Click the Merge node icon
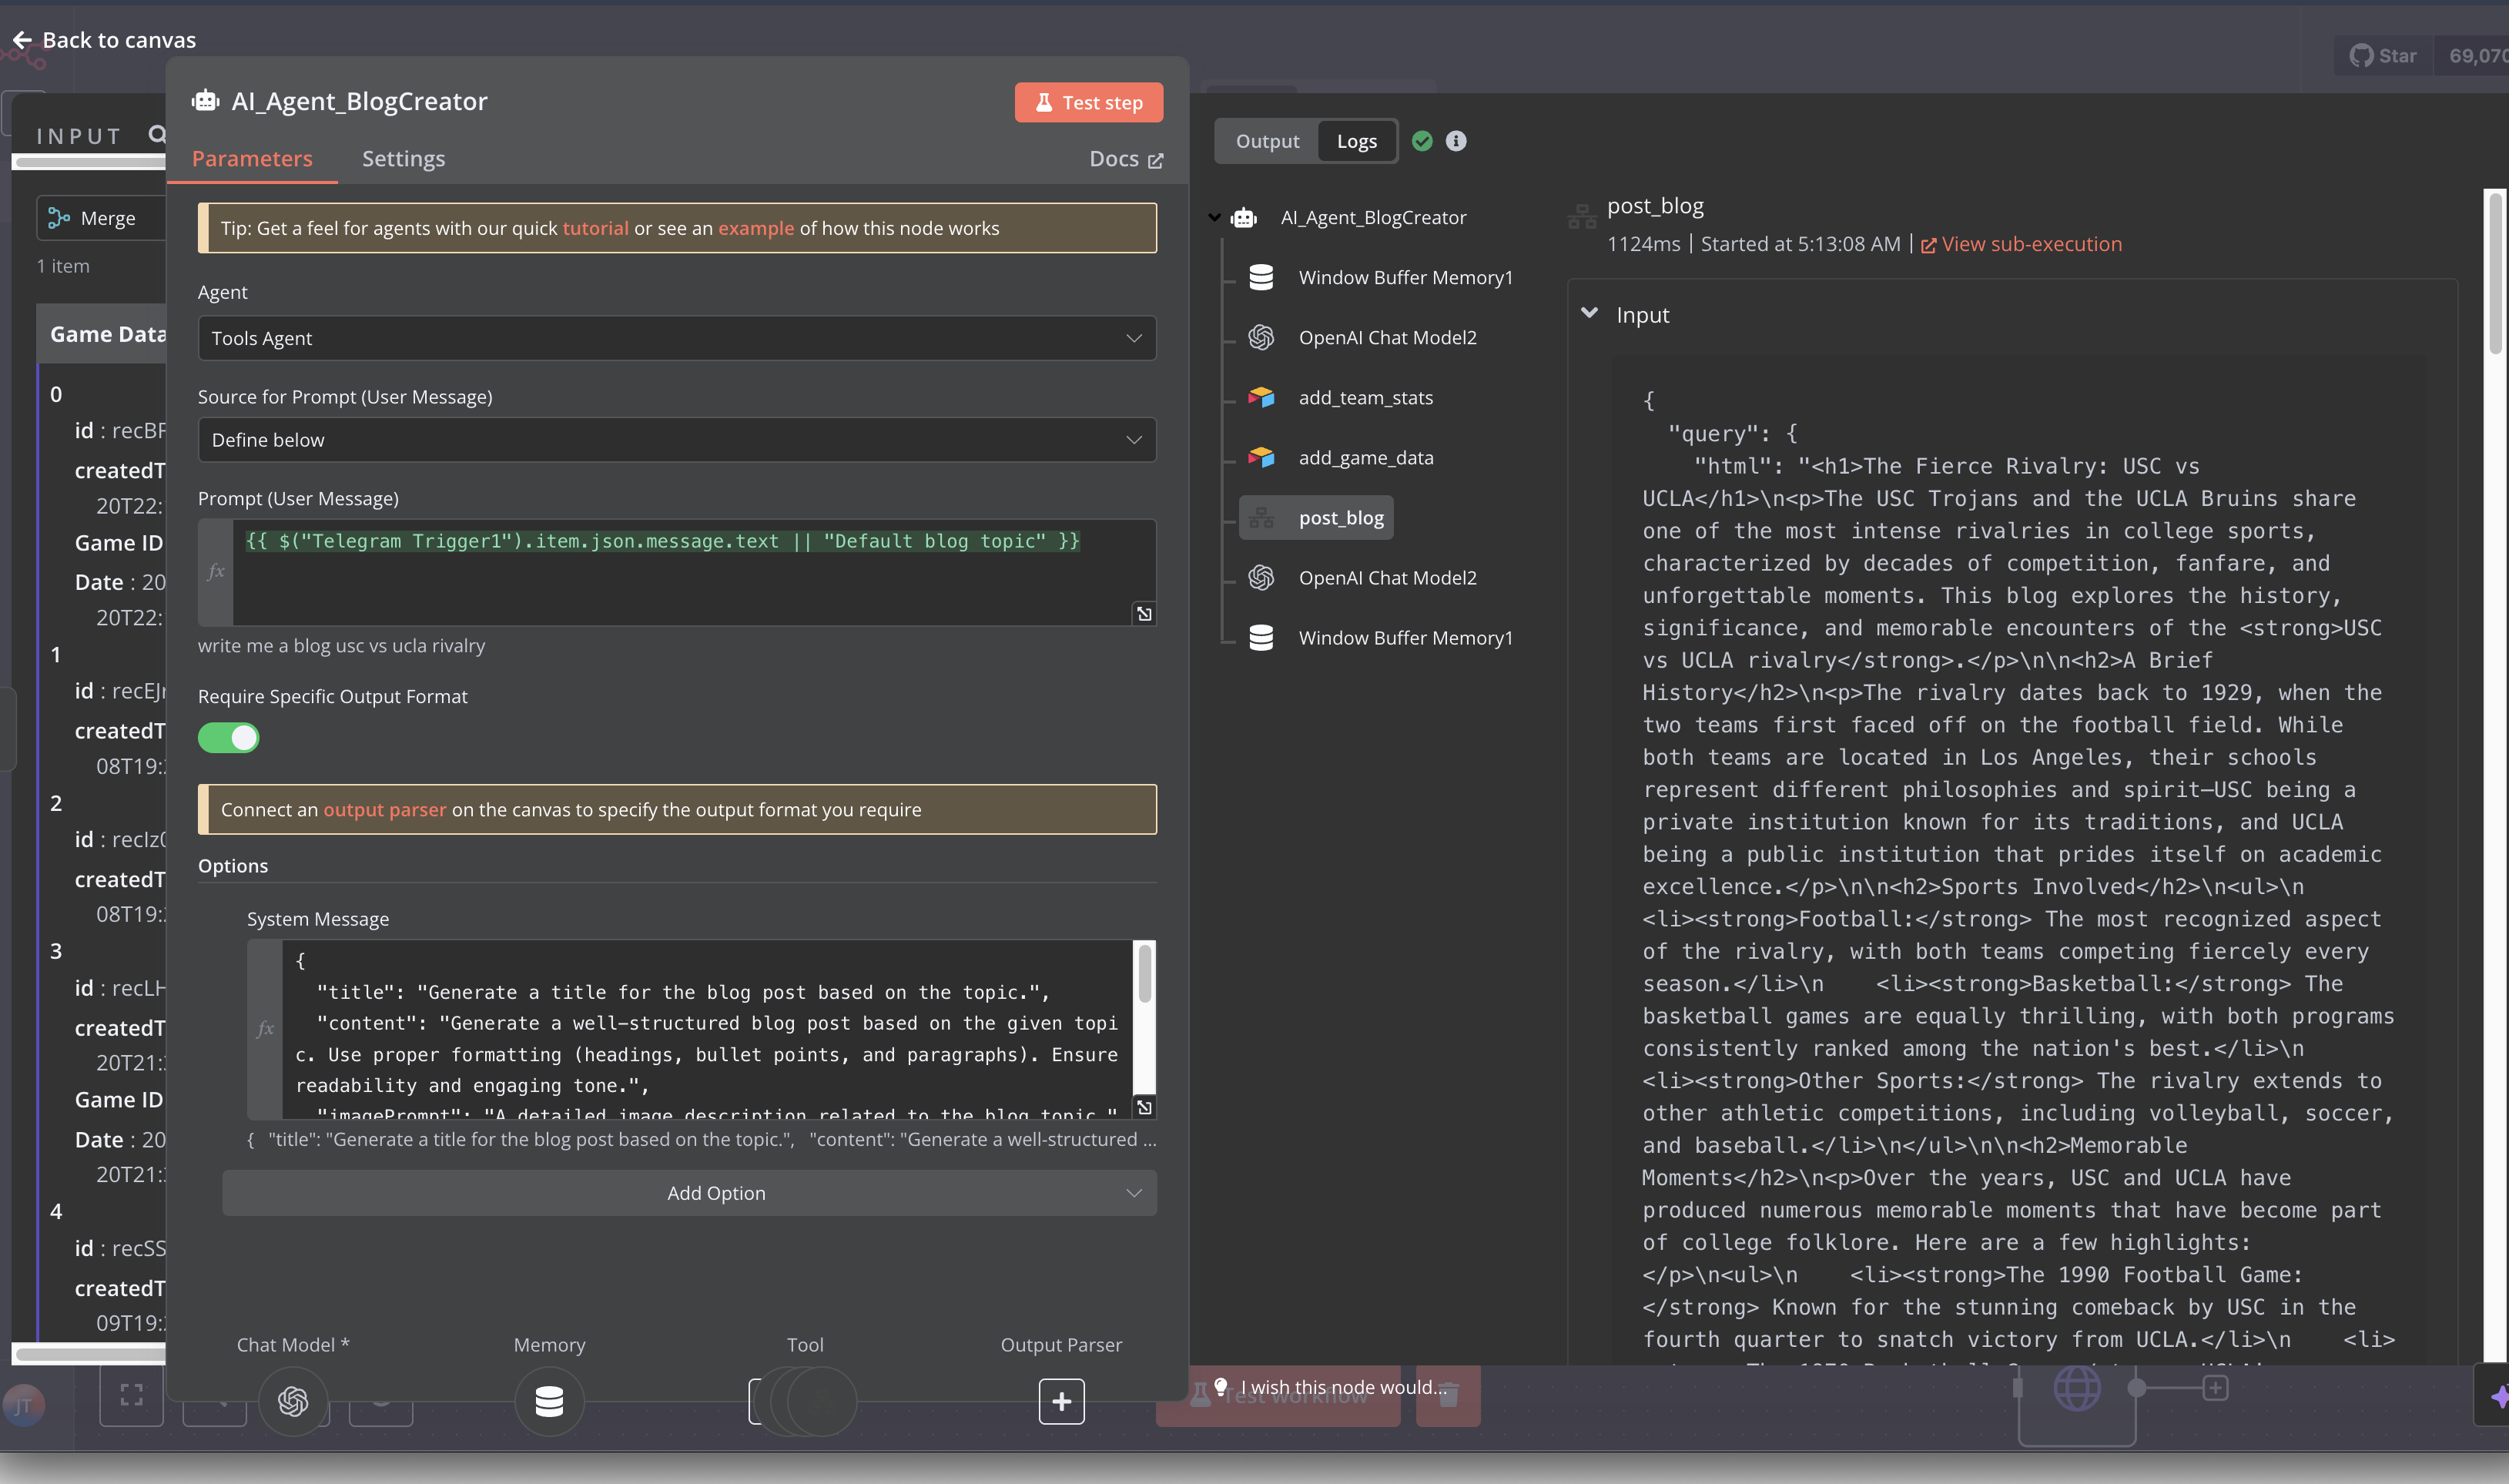Viewport: 2509px width, 1484px height. [59, 218]
